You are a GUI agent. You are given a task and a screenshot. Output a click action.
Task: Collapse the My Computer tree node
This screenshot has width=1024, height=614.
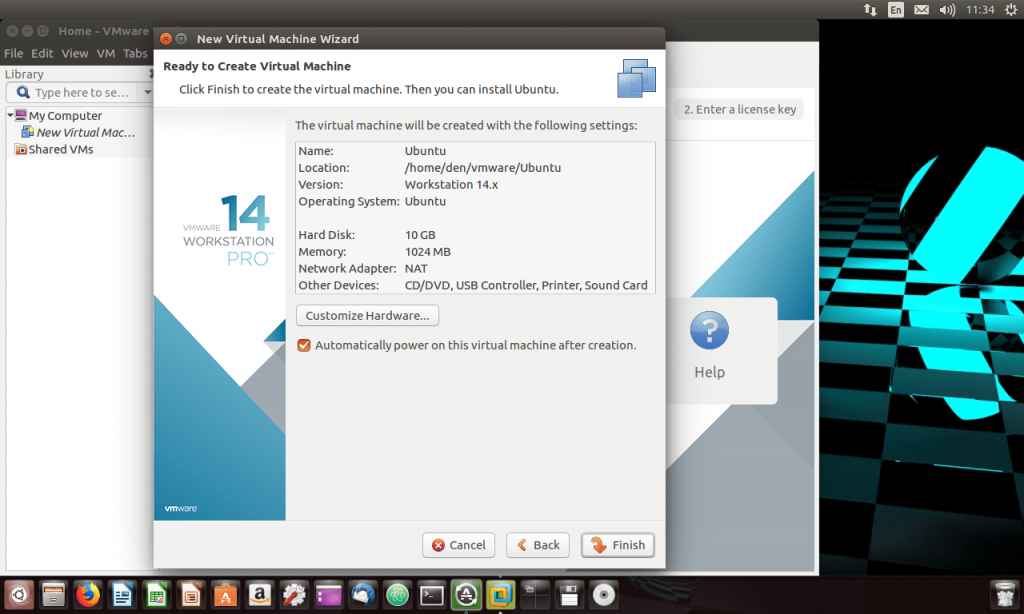coord(10,115)
